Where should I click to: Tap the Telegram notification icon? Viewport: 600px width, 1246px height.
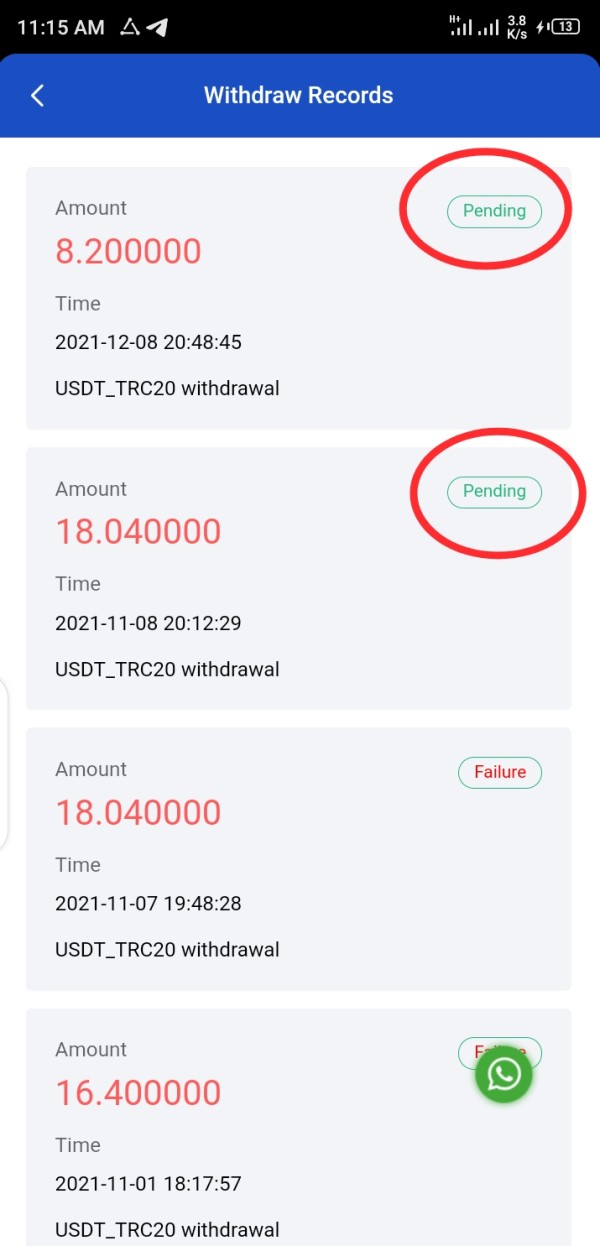point(157,27)
